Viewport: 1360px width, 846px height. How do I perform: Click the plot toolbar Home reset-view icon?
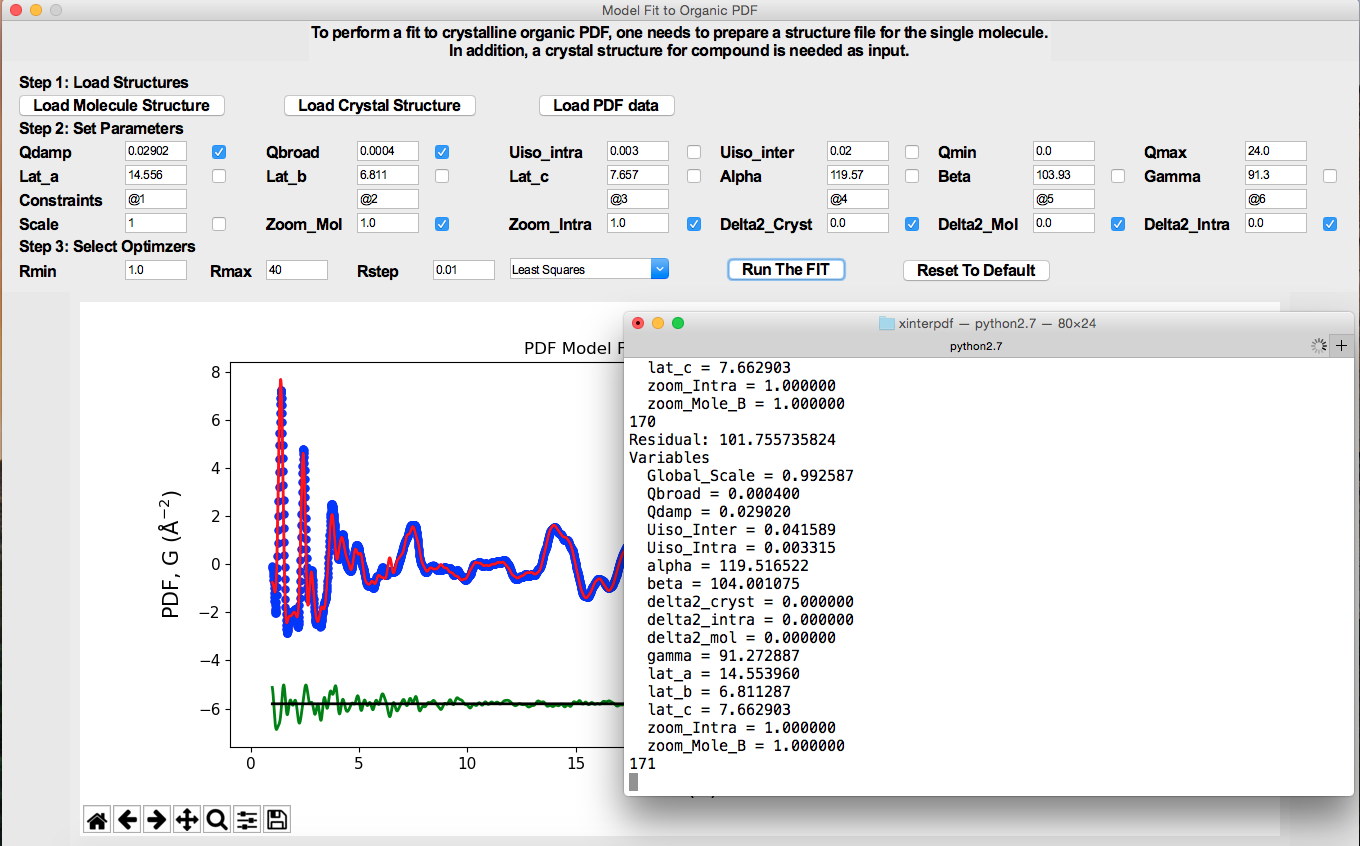point(97,820)
